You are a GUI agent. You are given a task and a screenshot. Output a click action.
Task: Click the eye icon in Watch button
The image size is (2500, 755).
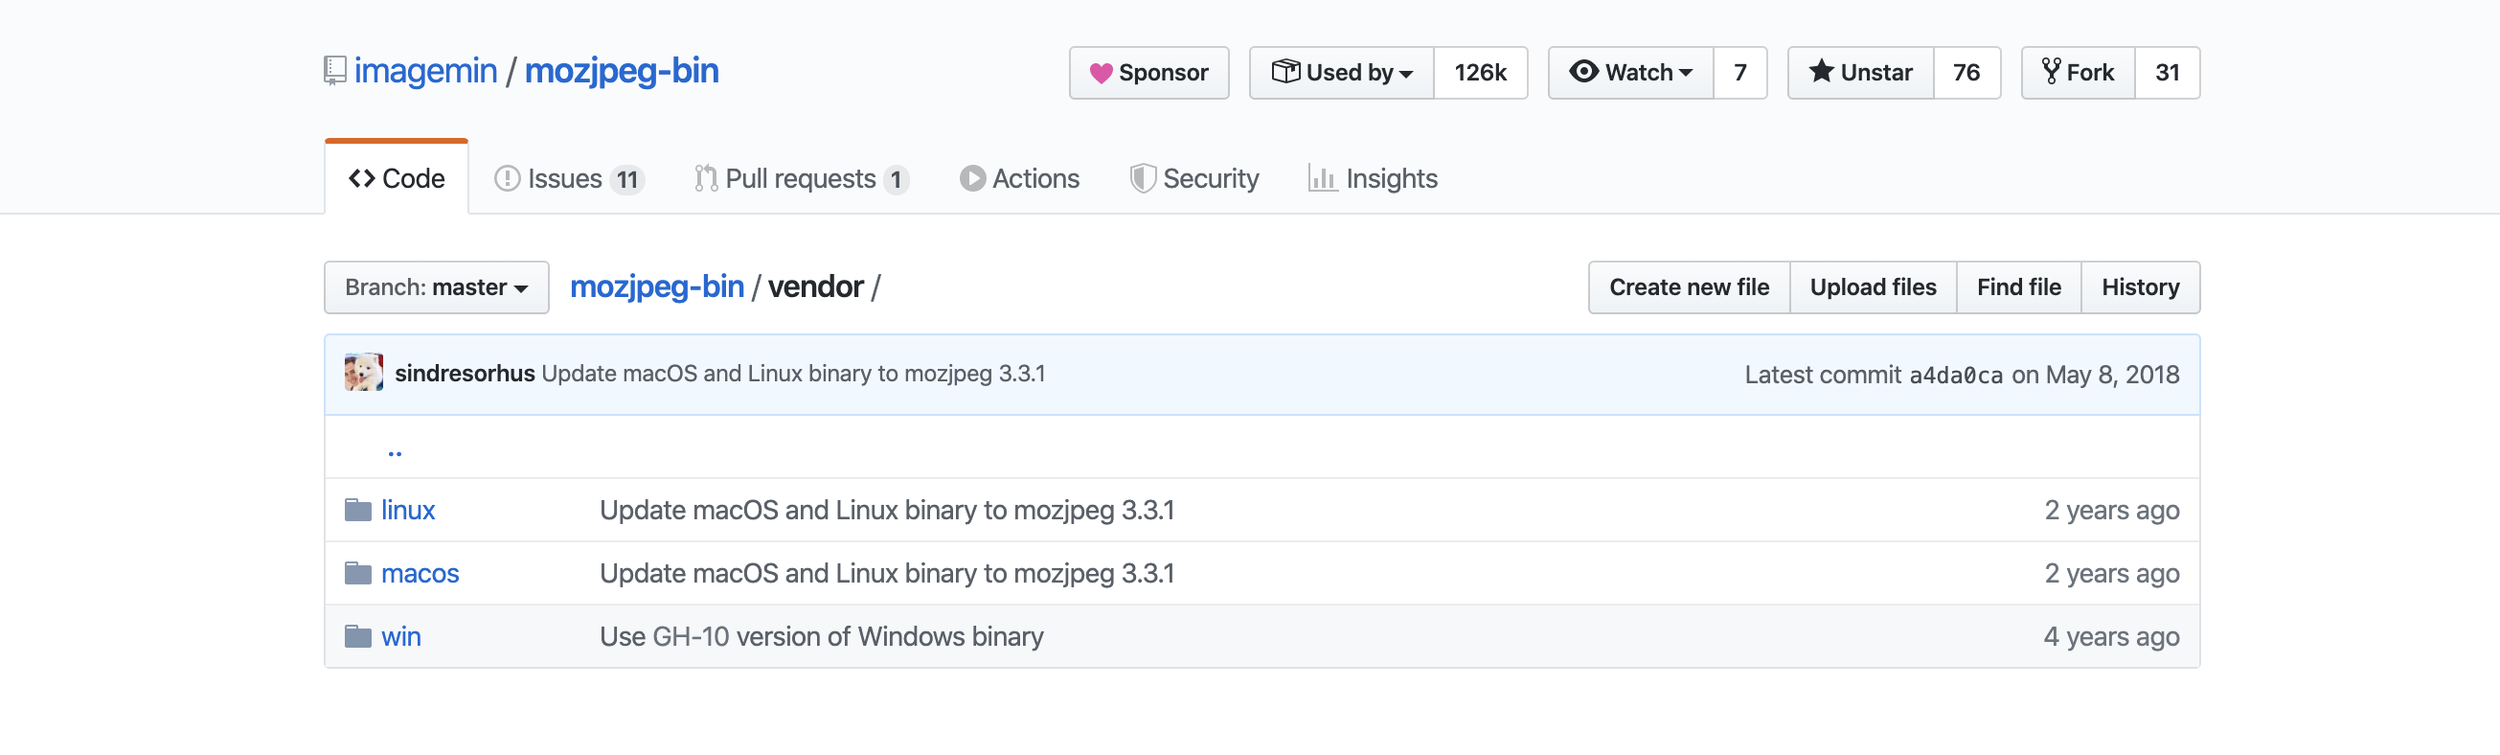[1583, 71]
